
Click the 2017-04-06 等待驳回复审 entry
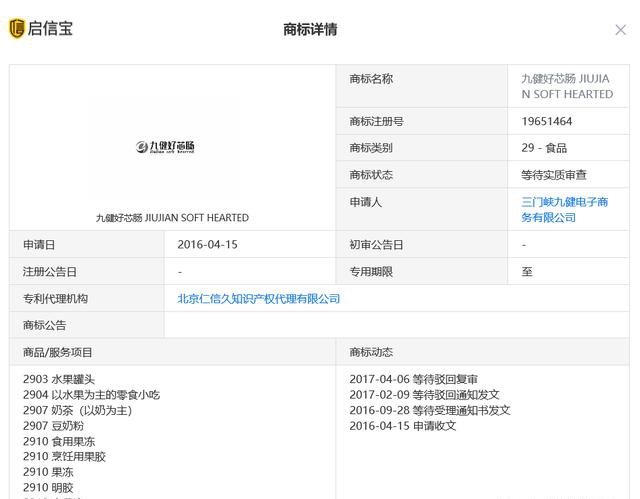click(x=413, y=379)
